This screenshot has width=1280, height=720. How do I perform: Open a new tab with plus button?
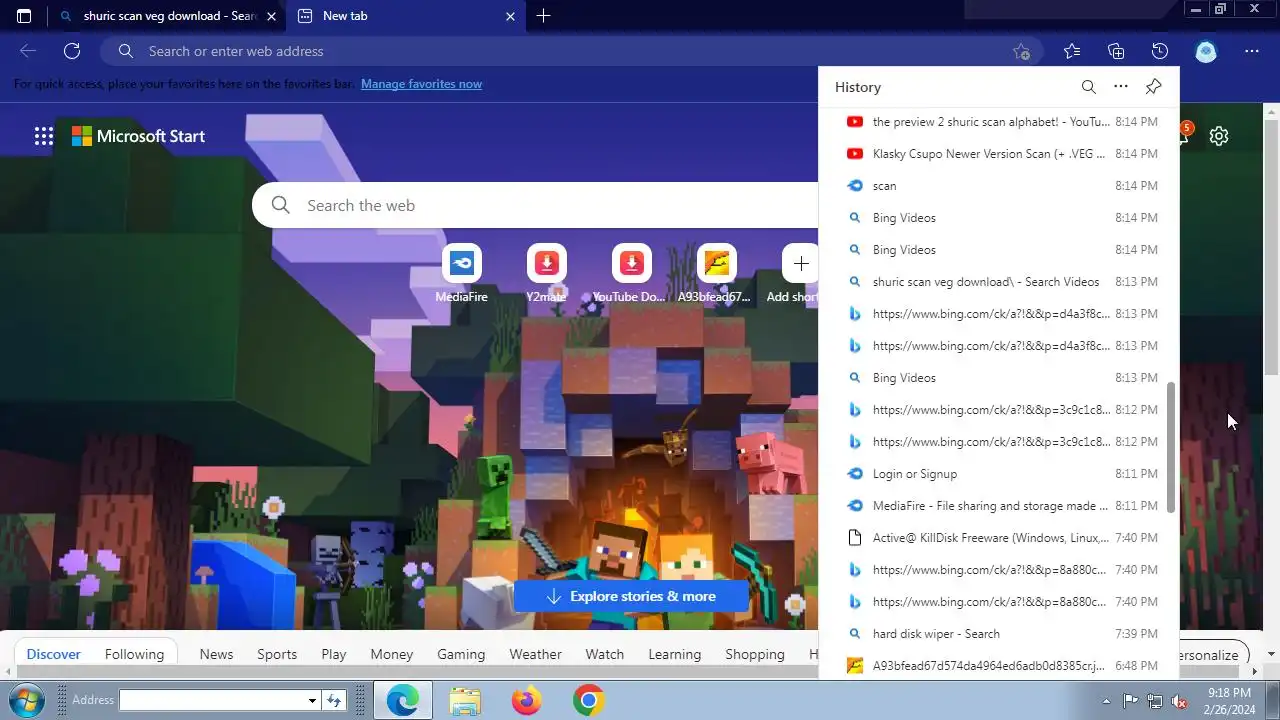click(x=543, y=16)
